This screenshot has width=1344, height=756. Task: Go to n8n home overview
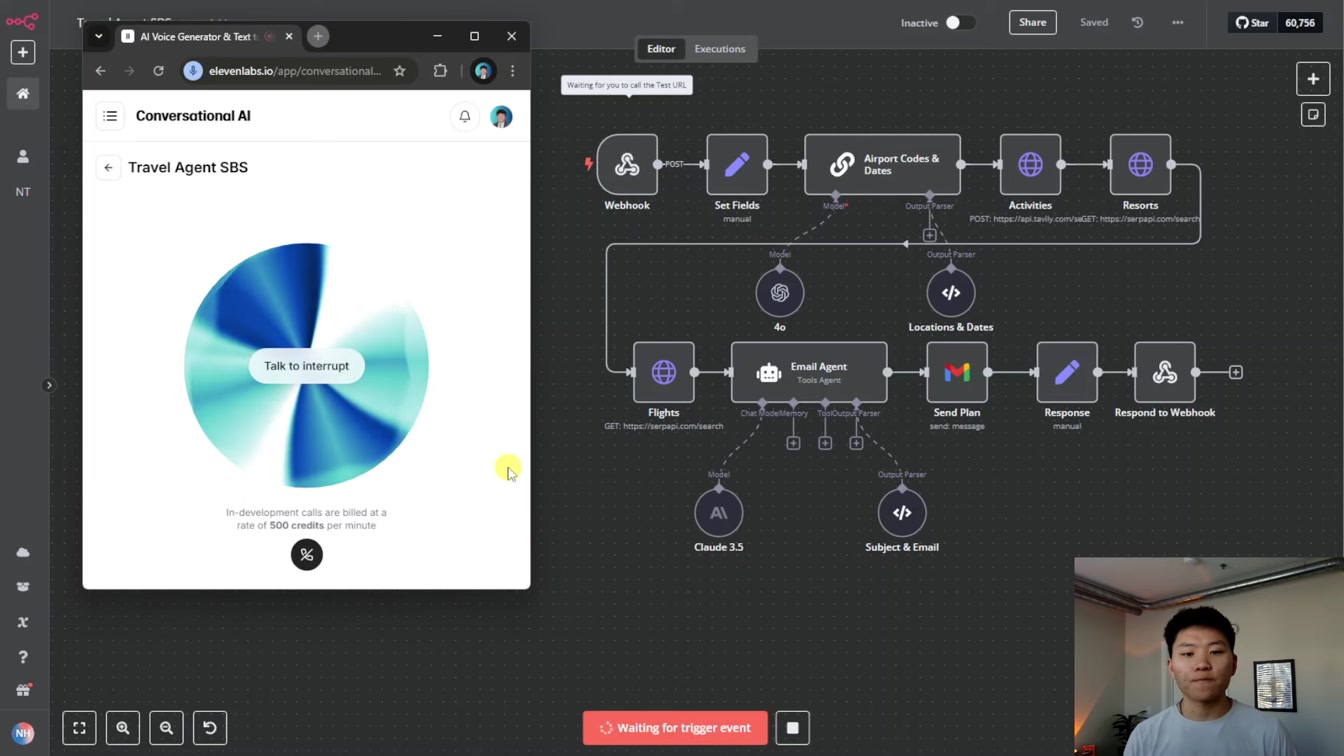[x=23, y=93]
